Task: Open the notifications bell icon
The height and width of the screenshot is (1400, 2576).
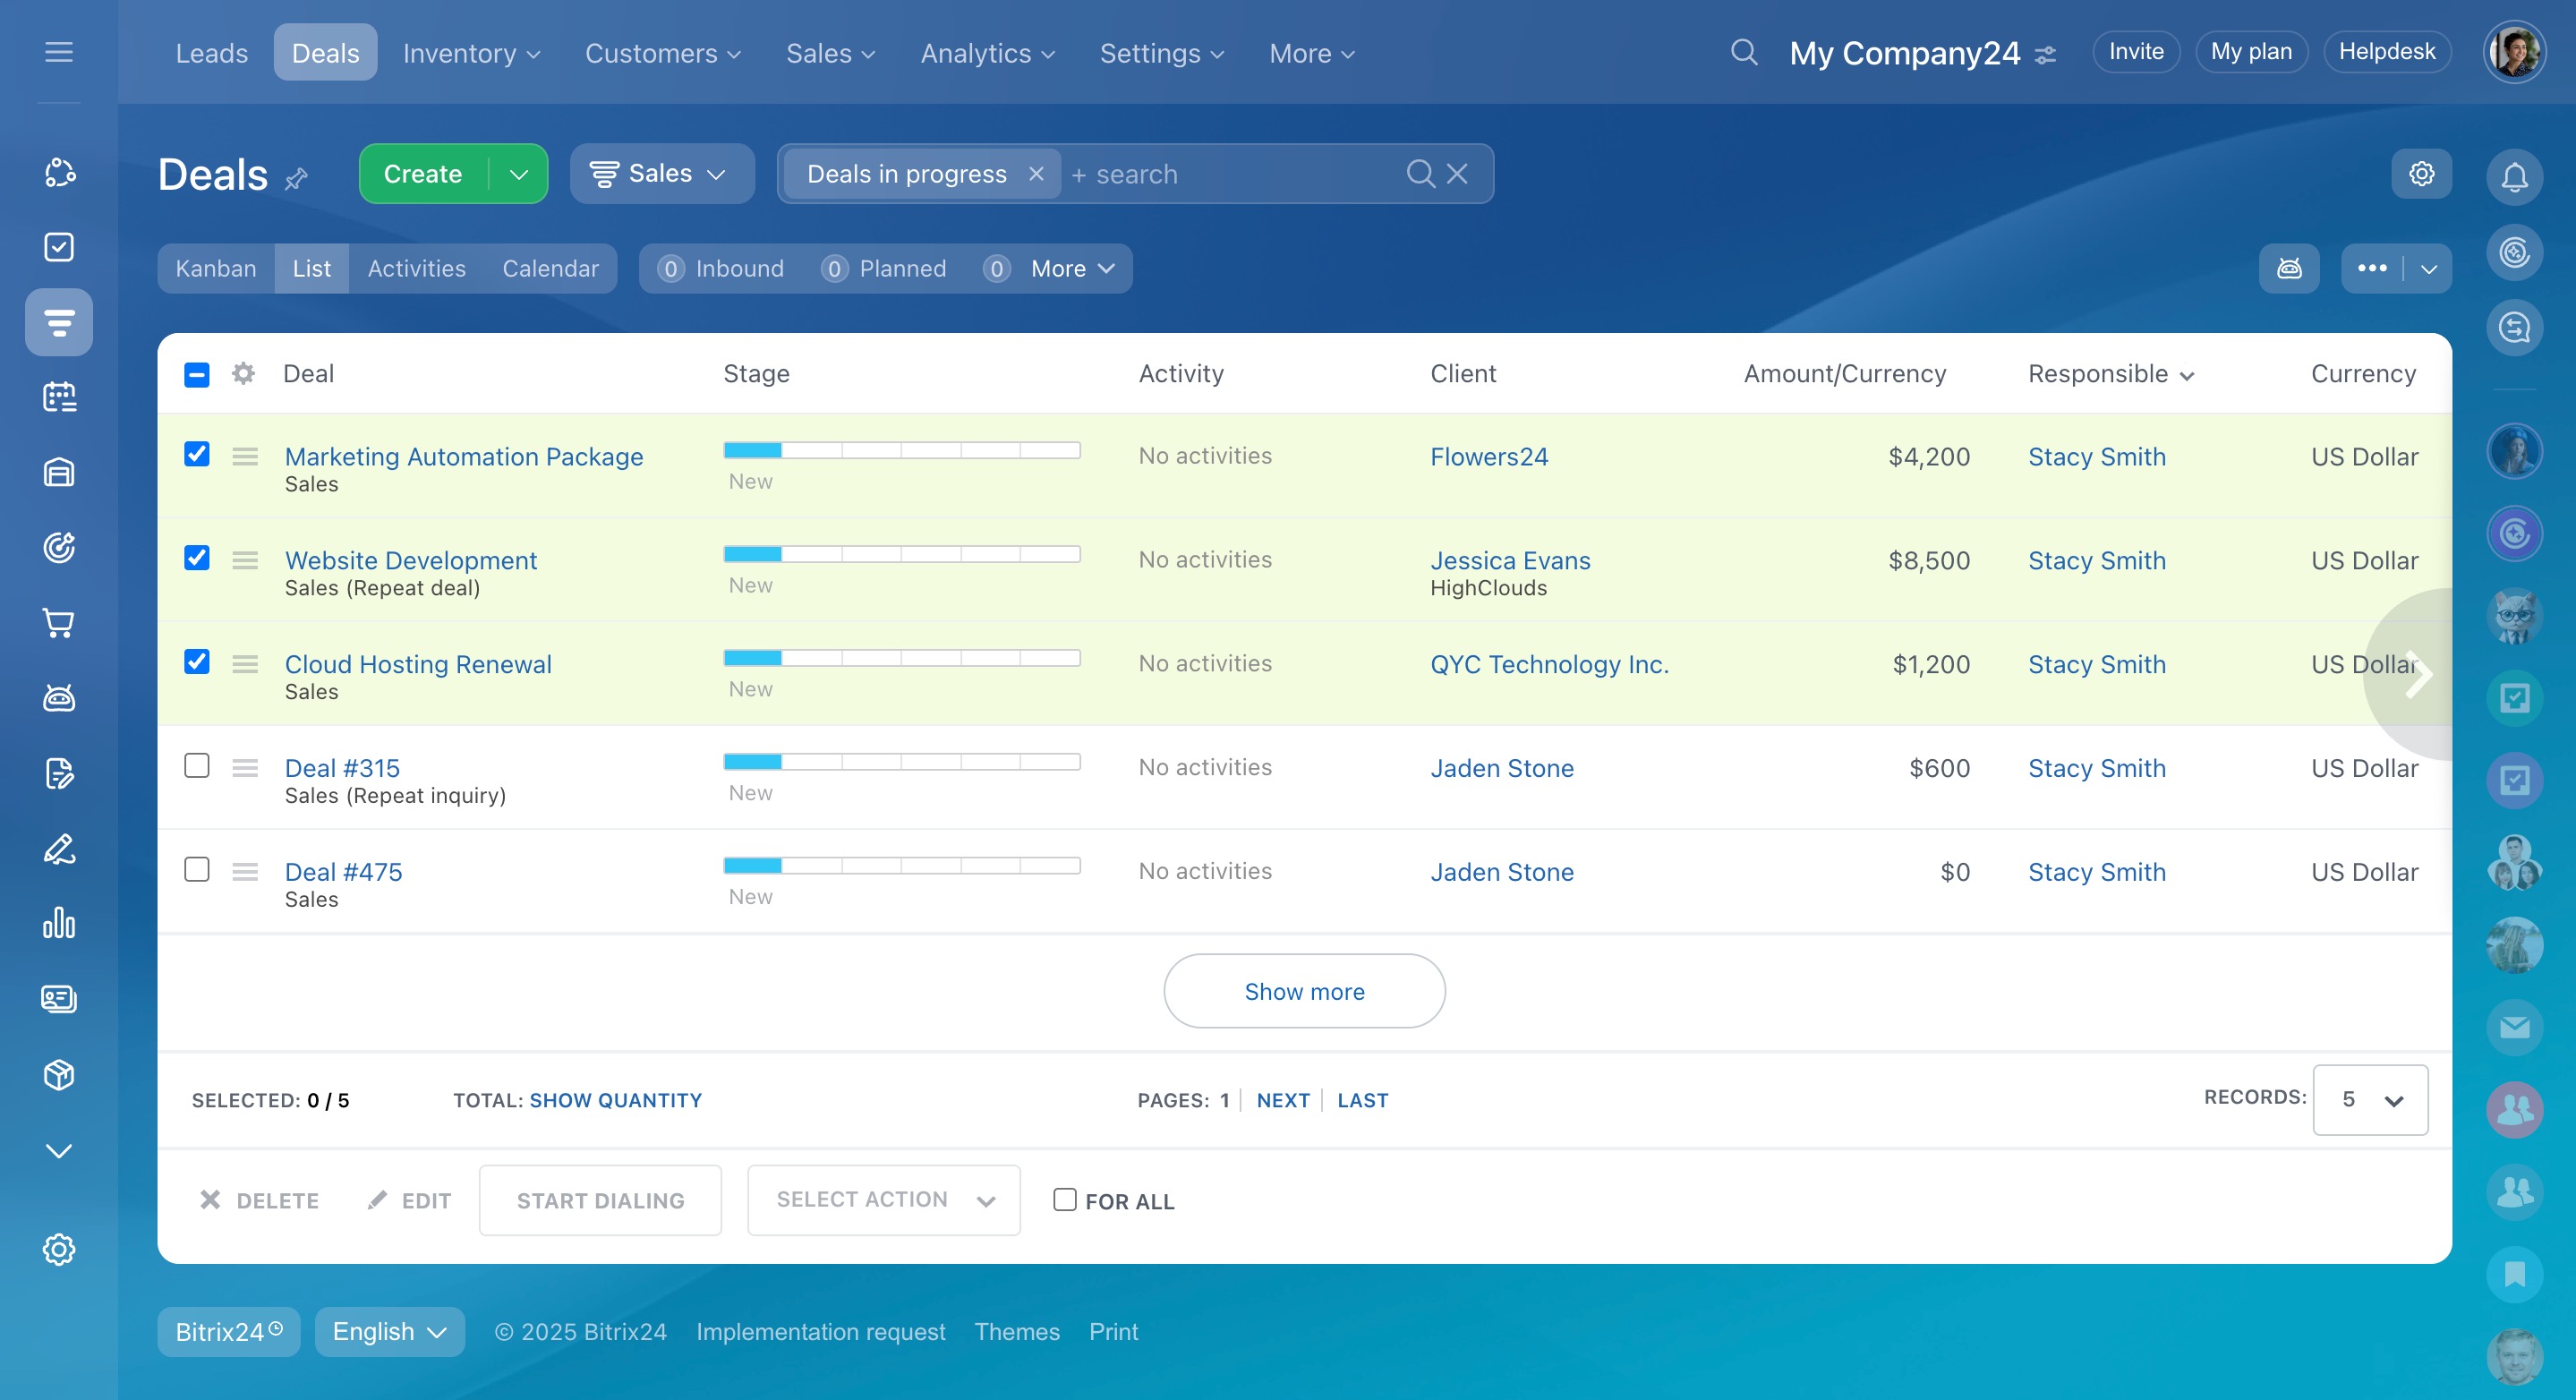Action: click(2514, 177)
